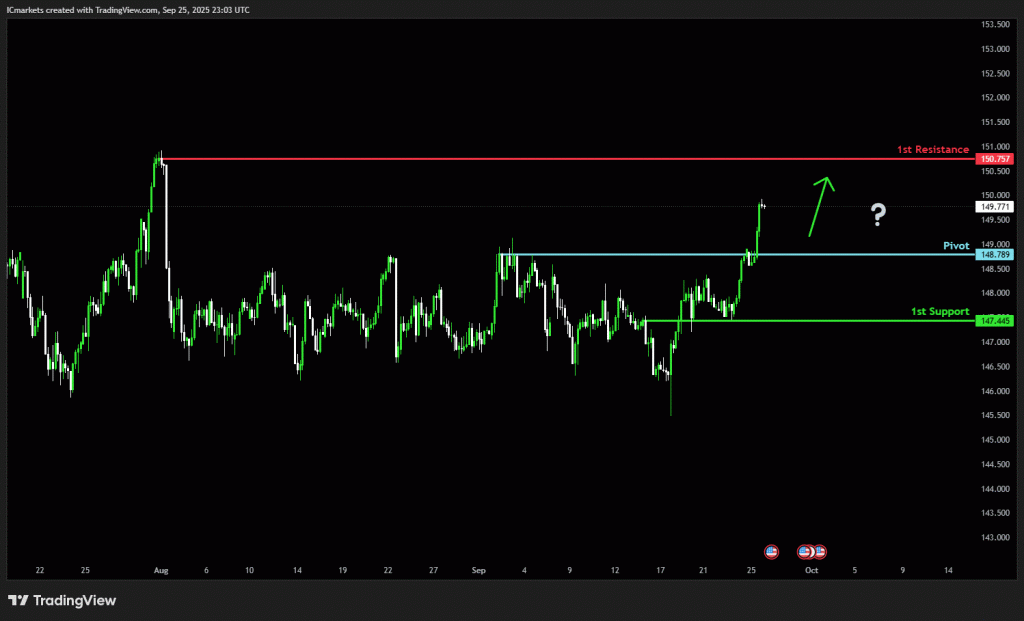Click the 153.000 price axis label
This screenshot has height=621, width=1024.
[995, 49]
